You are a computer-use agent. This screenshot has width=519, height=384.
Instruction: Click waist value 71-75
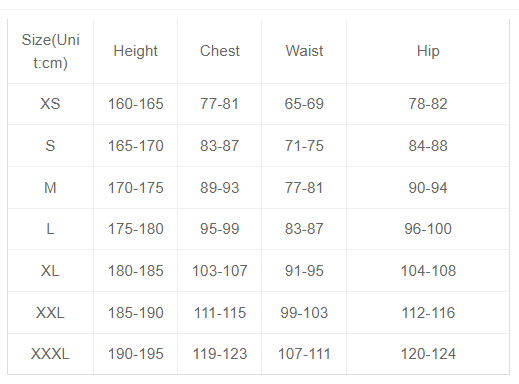tap(304, 146)
